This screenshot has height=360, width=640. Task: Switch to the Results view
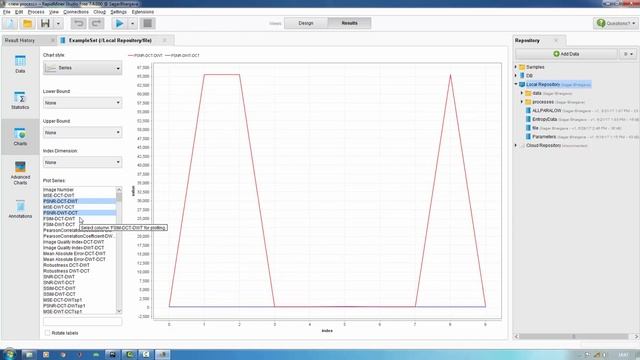349,23
